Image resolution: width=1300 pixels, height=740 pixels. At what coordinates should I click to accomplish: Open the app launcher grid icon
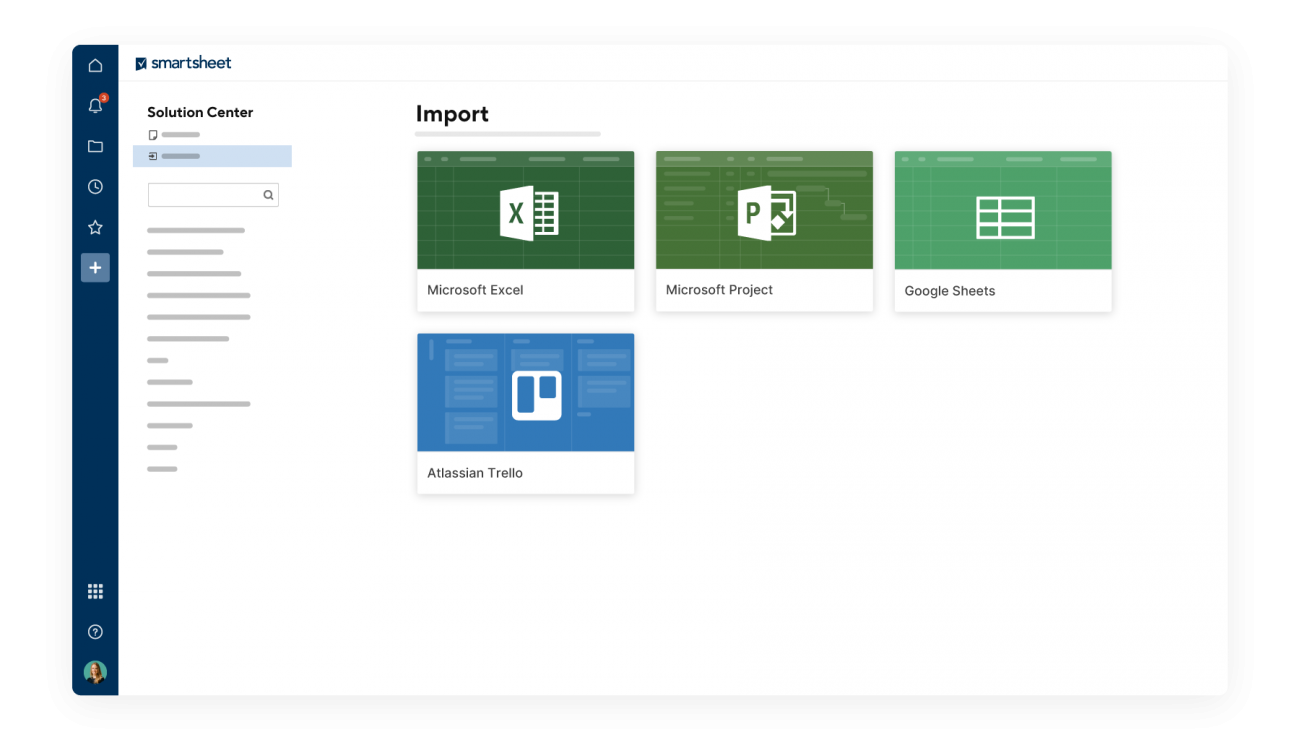pos(95,591)
